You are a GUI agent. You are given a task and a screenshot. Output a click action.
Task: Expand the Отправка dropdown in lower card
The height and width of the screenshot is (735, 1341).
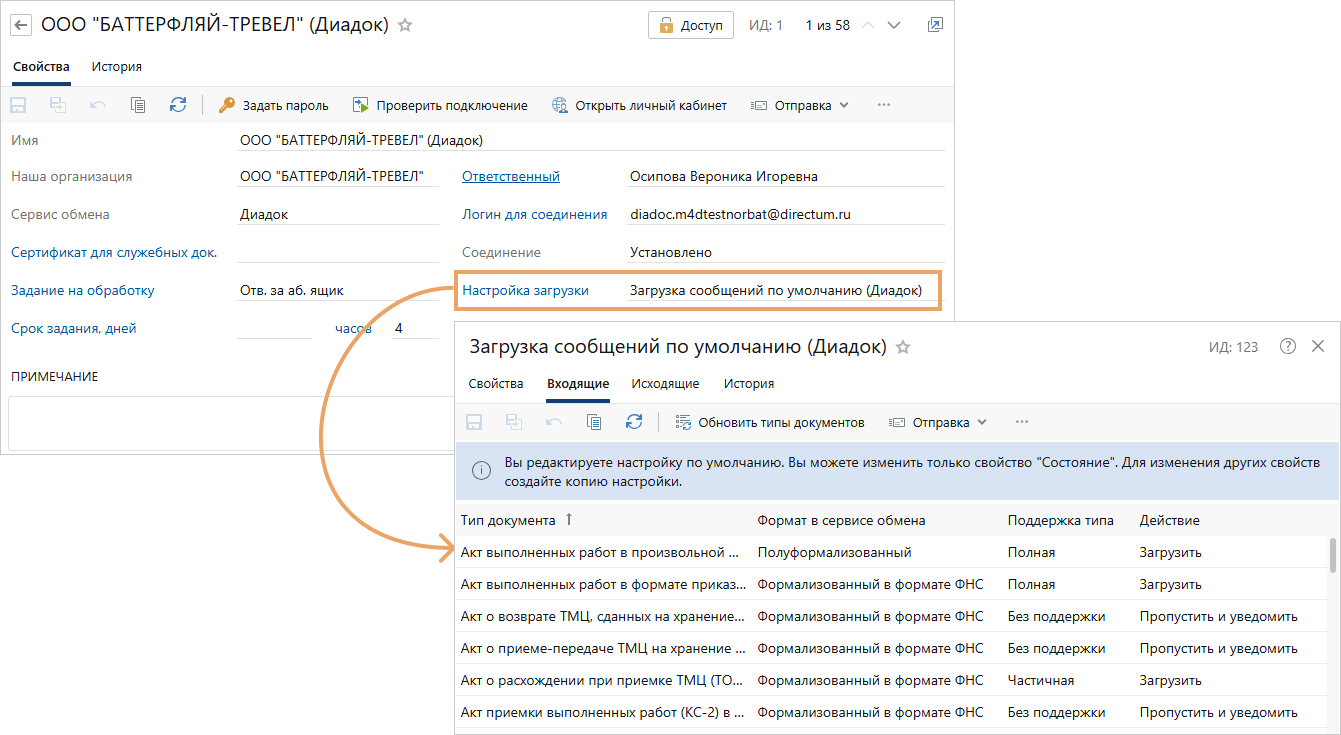(939, 422)
